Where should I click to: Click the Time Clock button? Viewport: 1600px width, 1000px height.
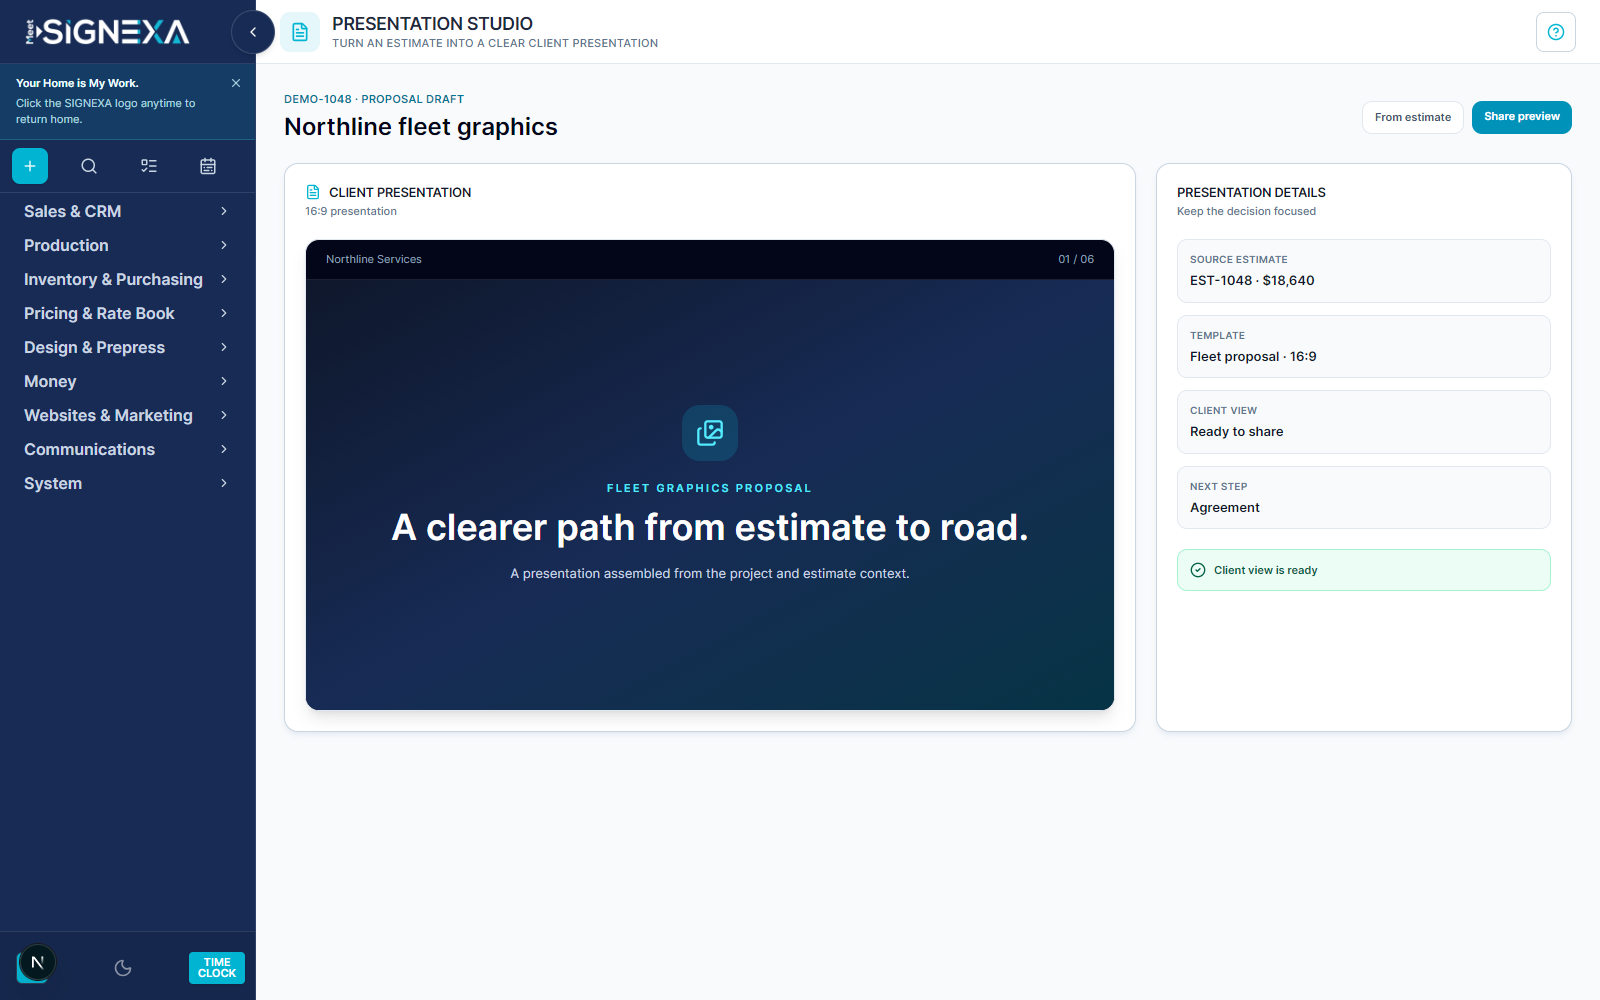[x=217, y=968]
